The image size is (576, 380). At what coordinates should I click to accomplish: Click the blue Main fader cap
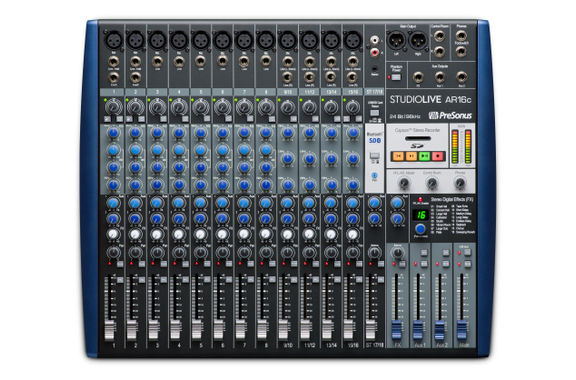pyautogui.click(x=461, y=330)
